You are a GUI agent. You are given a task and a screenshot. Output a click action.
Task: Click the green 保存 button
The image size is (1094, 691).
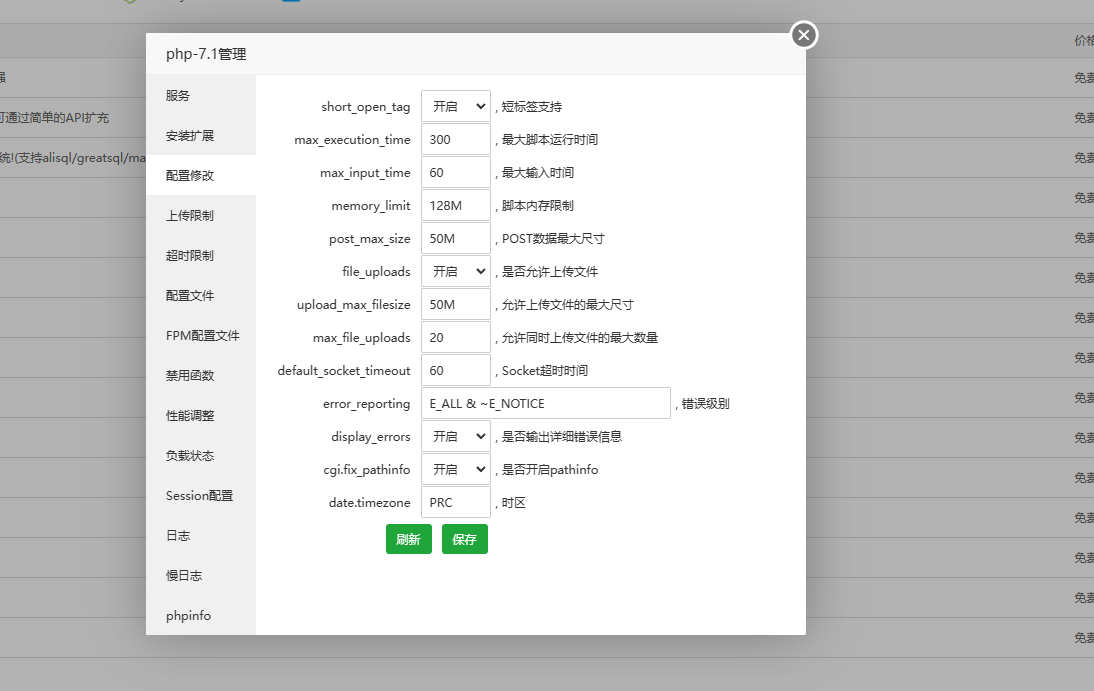pyautogui.click(x=465, y=539)
